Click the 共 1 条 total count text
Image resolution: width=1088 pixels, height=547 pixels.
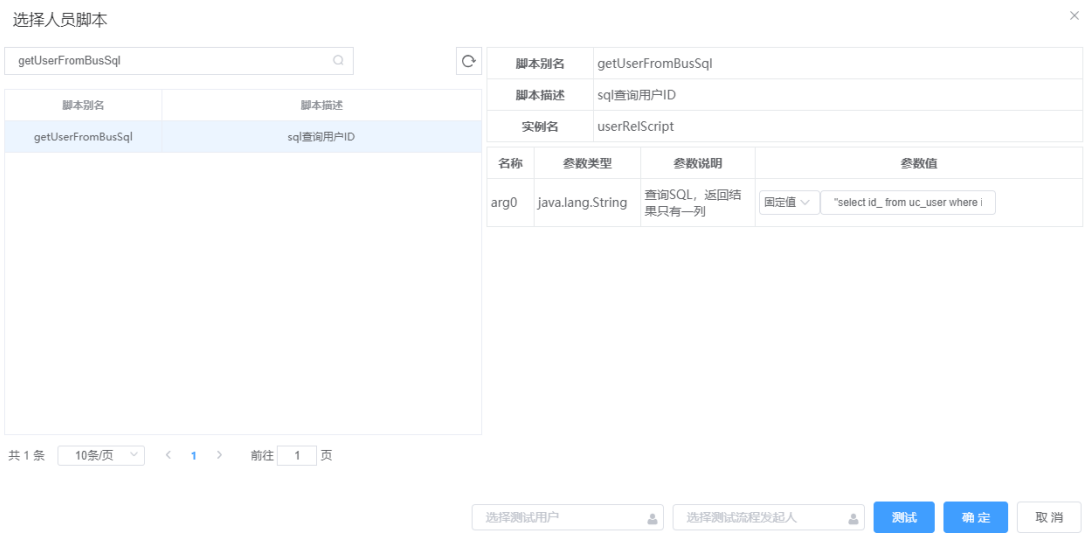click(26, 455)
